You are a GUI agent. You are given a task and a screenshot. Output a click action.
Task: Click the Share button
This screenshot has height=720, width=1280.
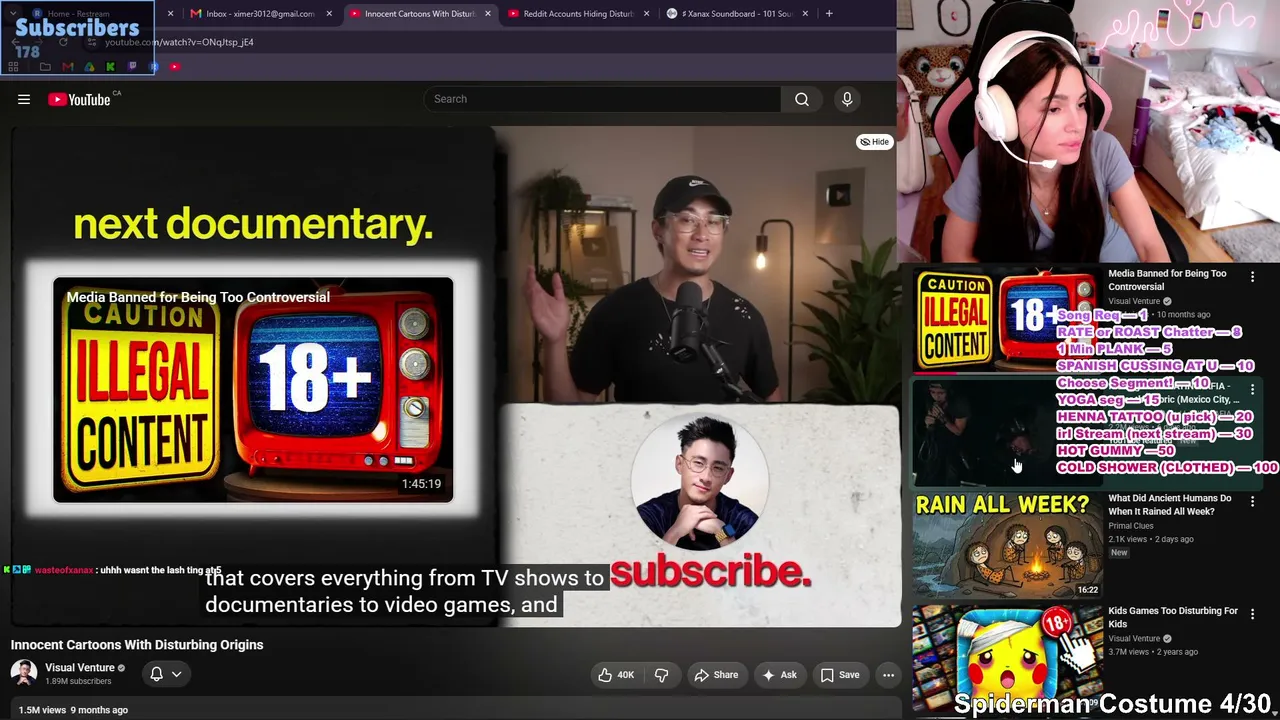[x=716, y=675]
